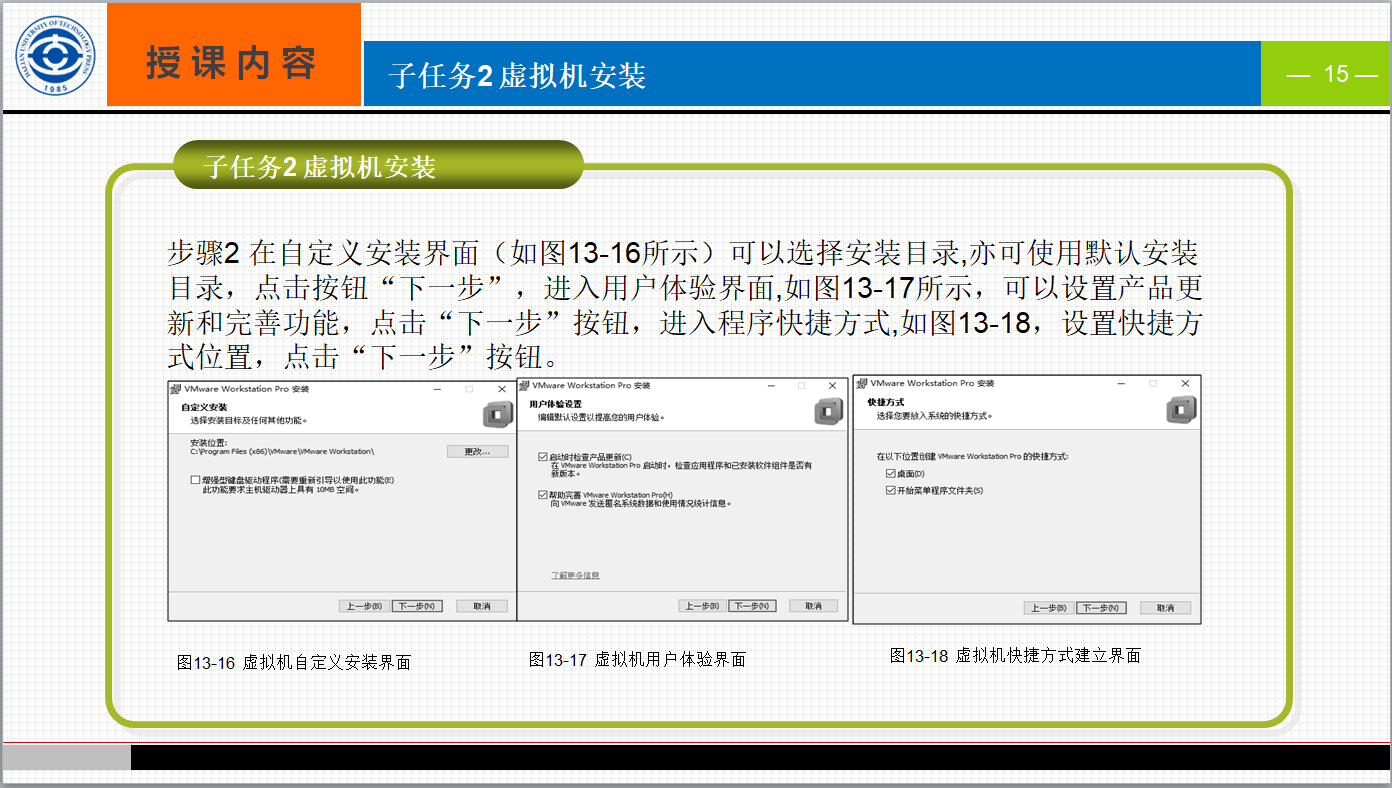The image size is (1392, 788).
Task: Open the 了解更多信息 link
Action: [x=575, y=575]
